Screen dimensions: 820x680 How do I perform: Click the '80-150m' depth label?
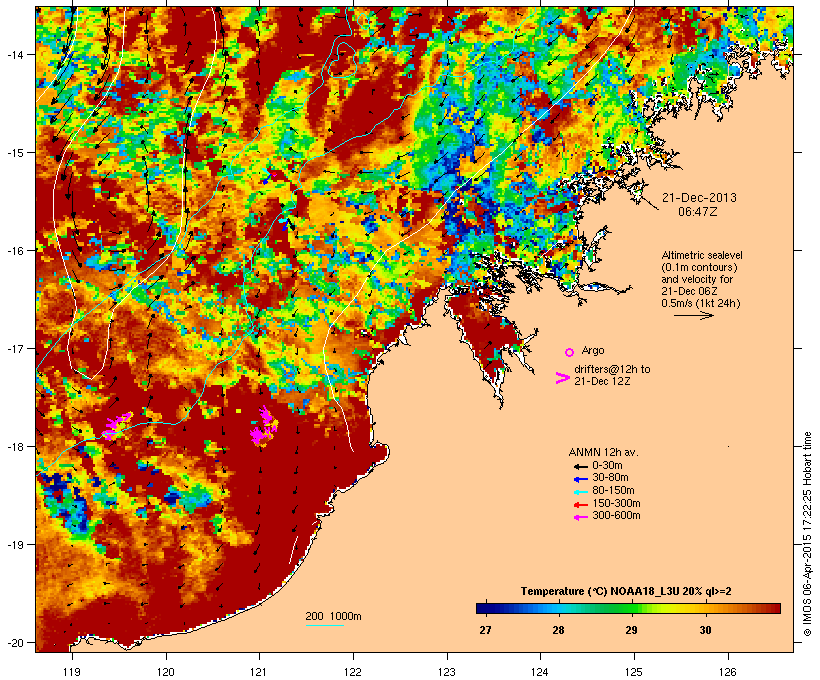tap(613, 491)
